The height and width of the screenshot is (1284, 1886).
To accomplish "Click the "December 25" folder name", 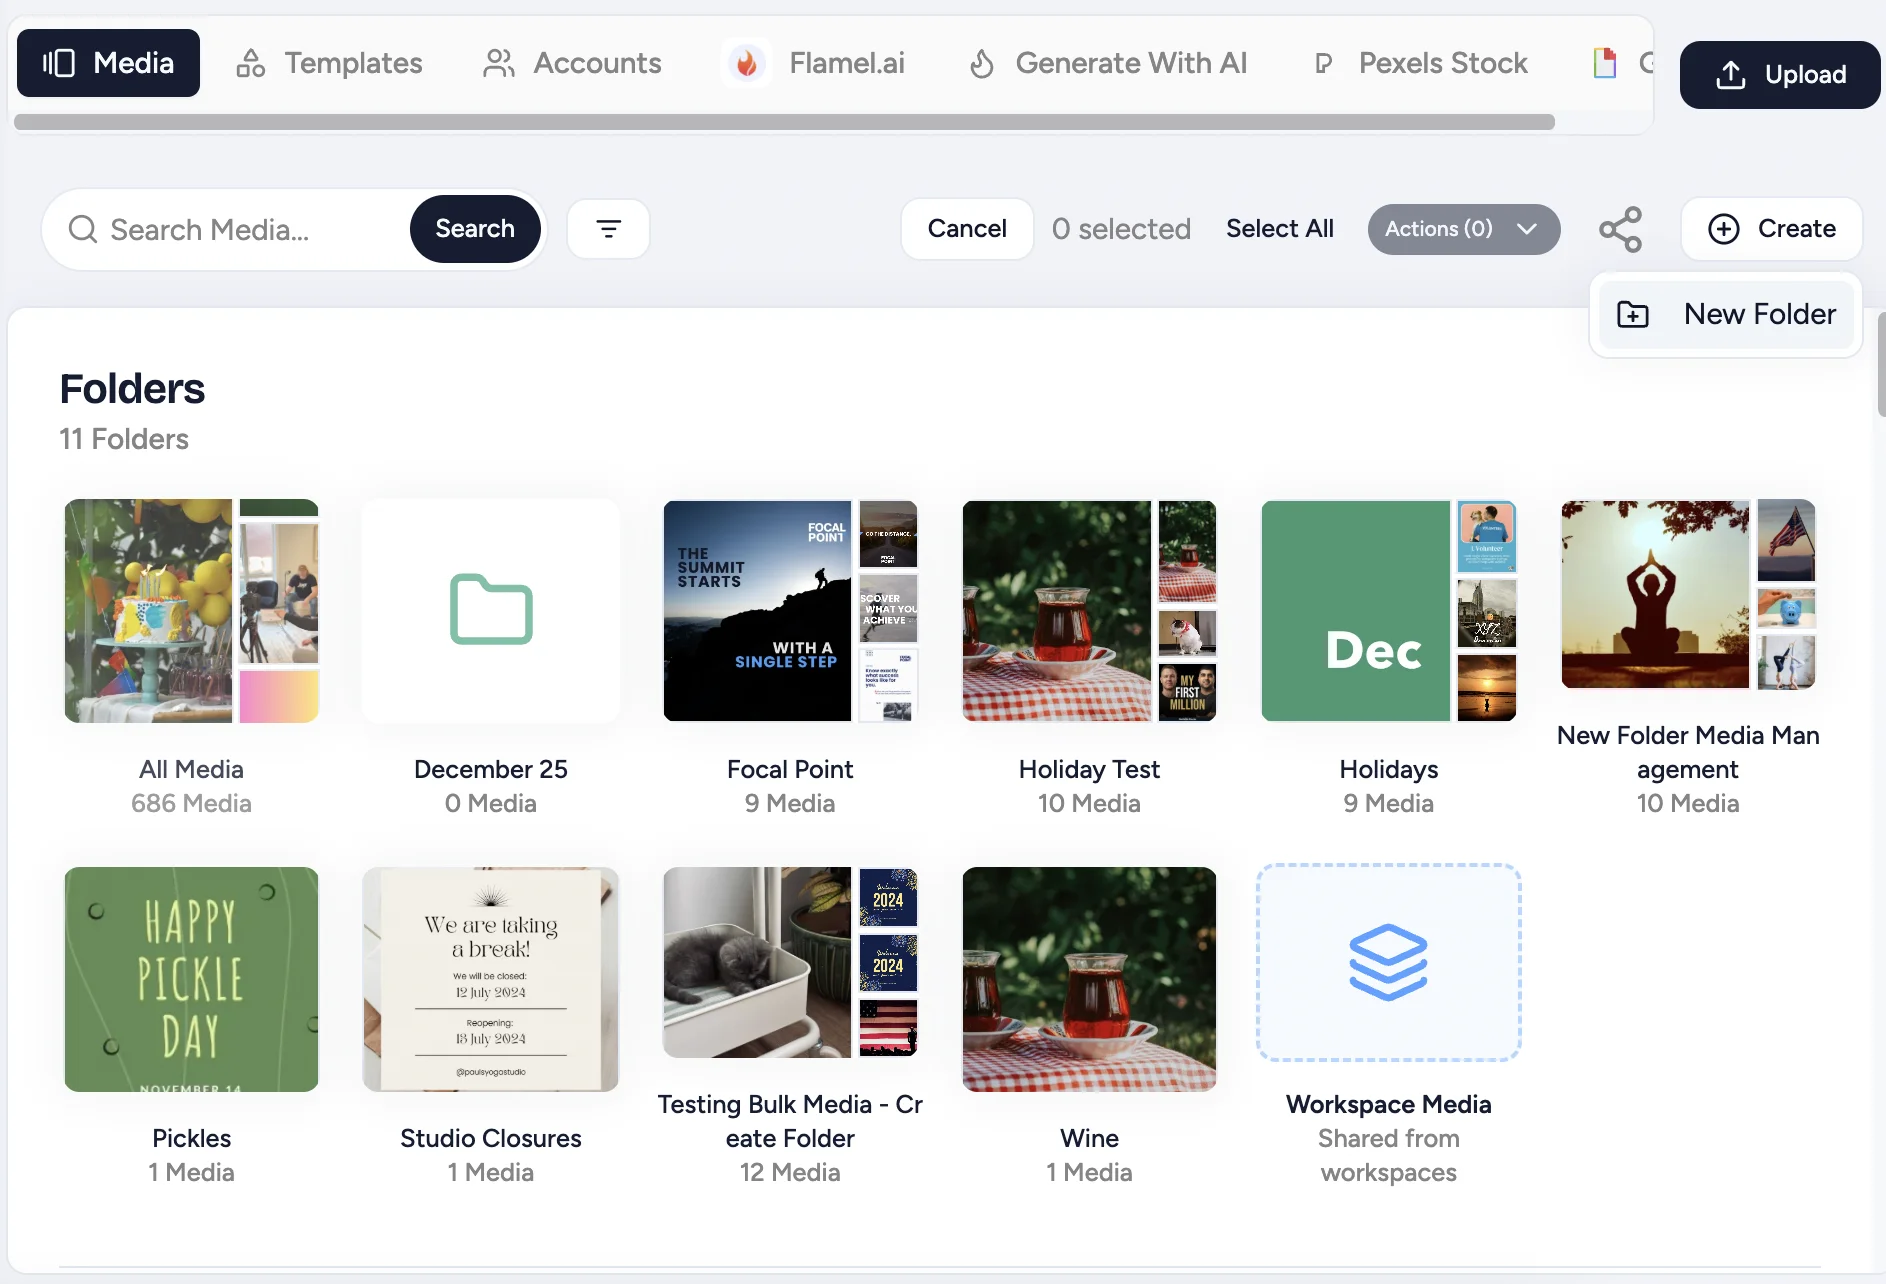I will [491, 770].
